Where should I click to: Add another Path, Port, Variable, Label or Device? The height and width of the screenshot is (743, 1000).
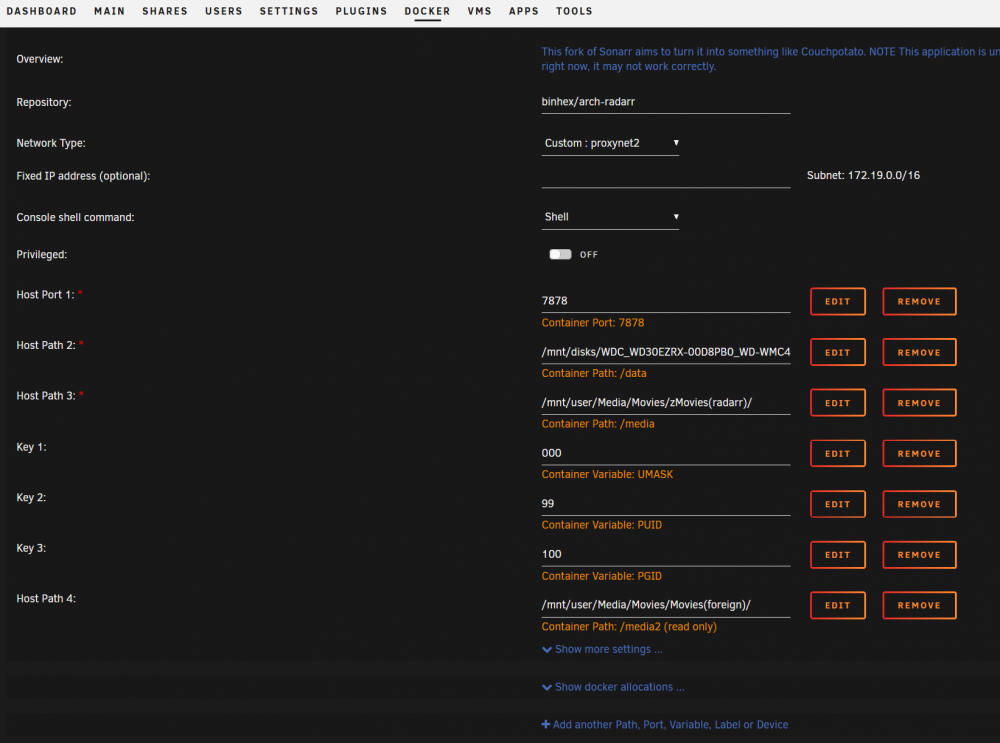(665, 725)
